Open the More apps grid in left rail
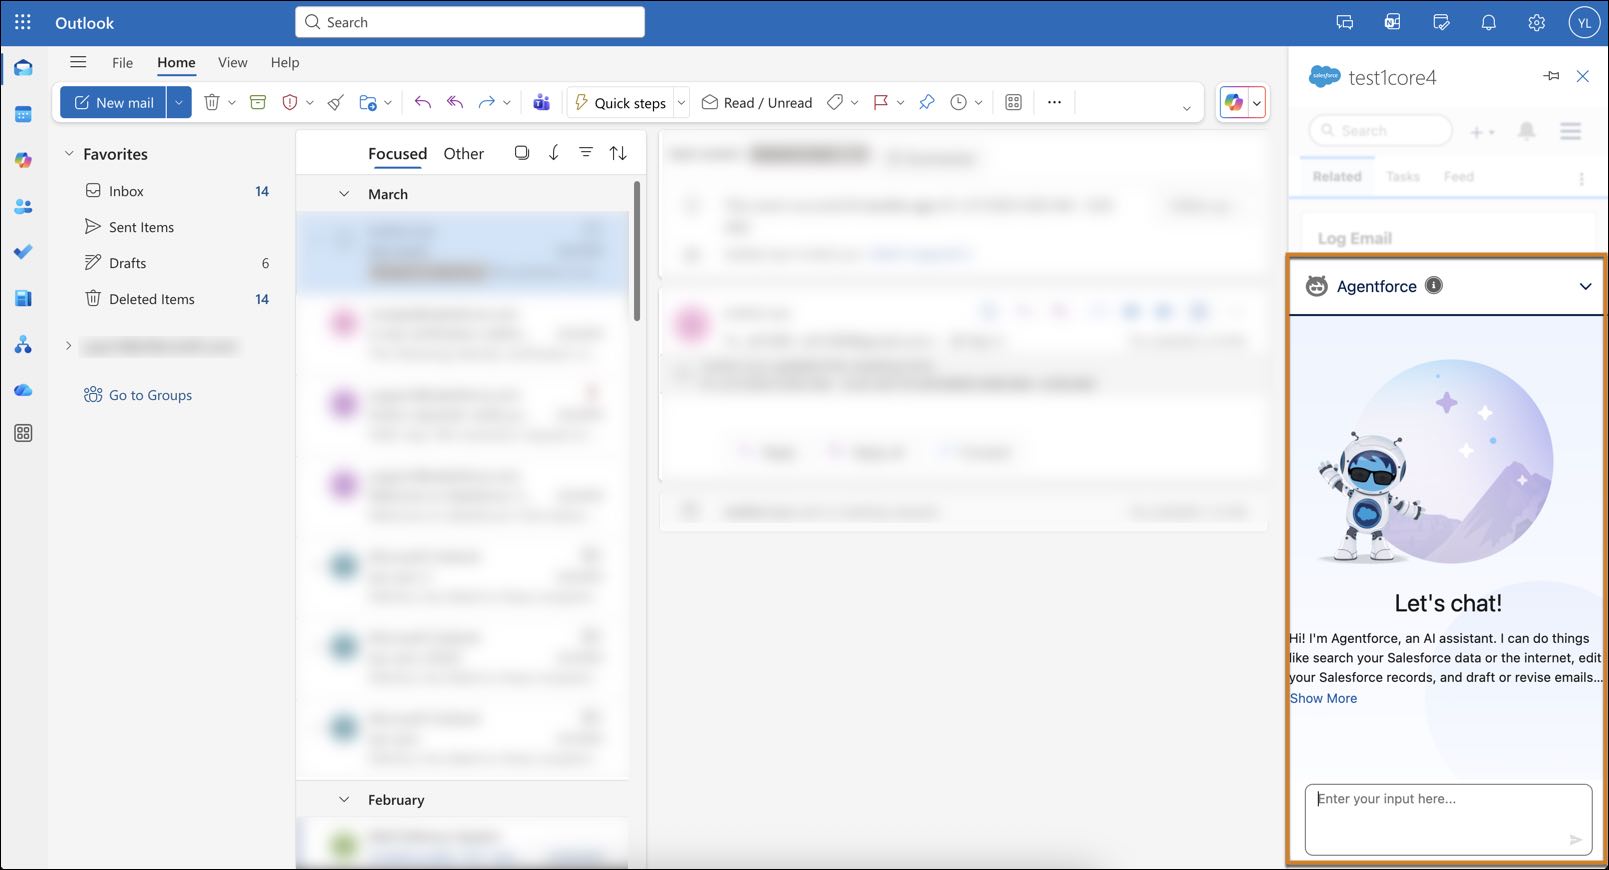The height and width of the screenshot is (870, 1609). tap(23, 433)
